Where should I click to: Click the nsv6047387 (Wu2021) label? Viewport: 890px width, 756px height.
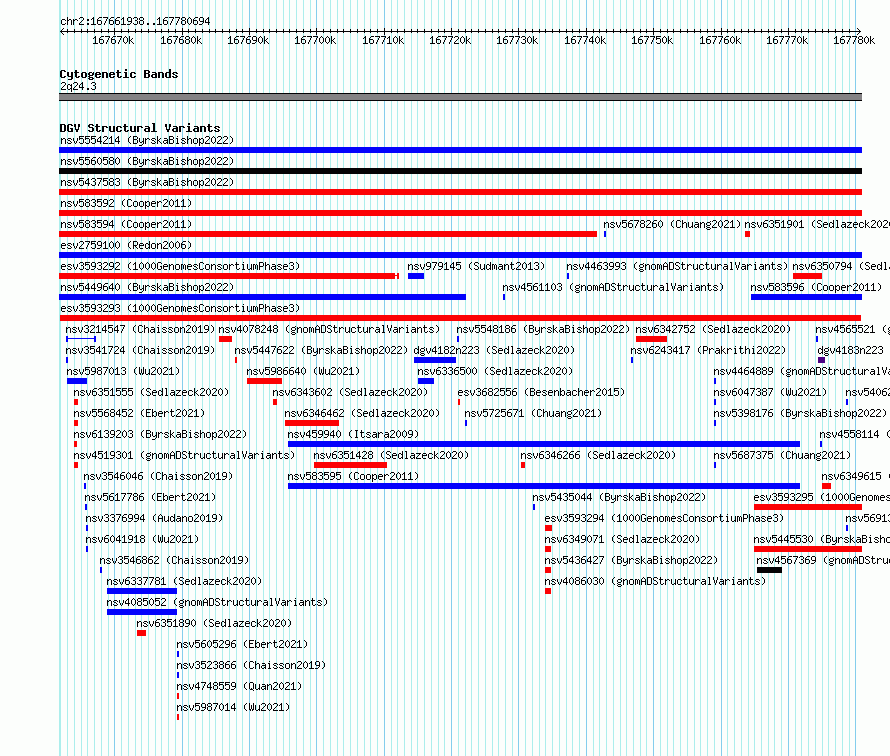click(x=770, y=392)
